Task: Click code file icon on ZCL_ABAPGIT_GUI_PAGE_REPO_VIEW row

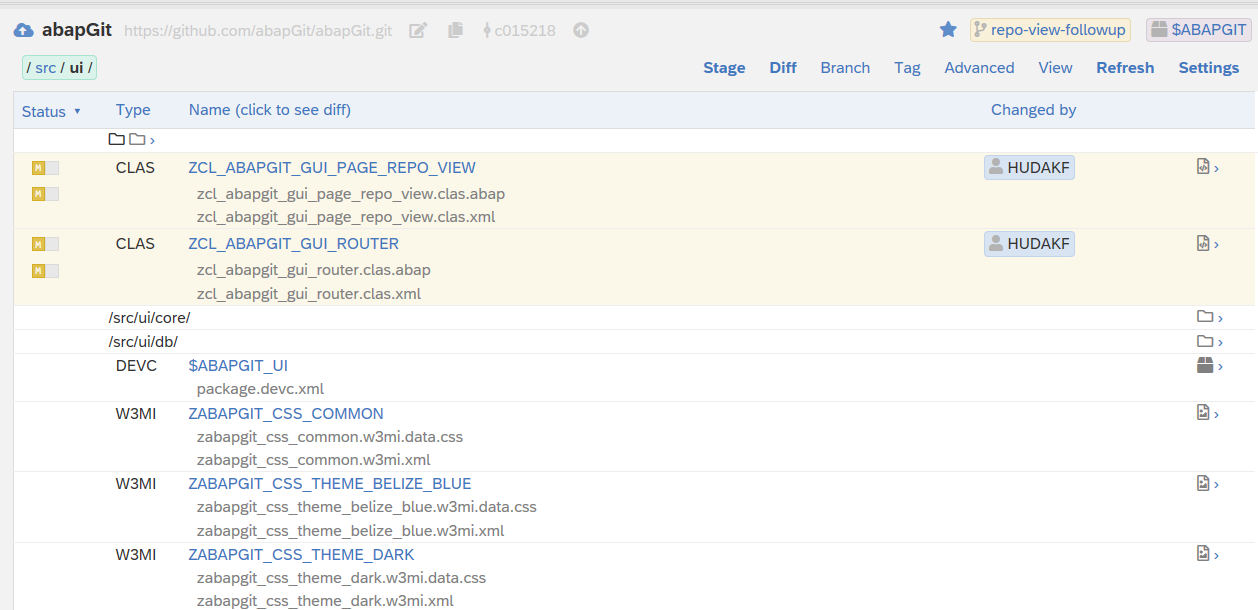Action: (x=1203, y=167)
